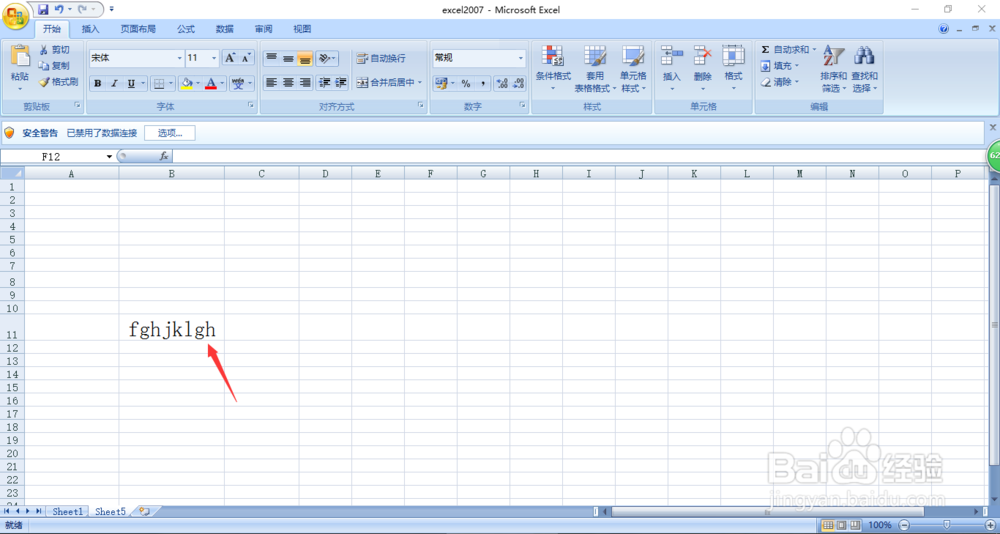1000x534 pixels.
Task: Switch to the 公式 ribbon tab
Action: click(x=186, y=29)
